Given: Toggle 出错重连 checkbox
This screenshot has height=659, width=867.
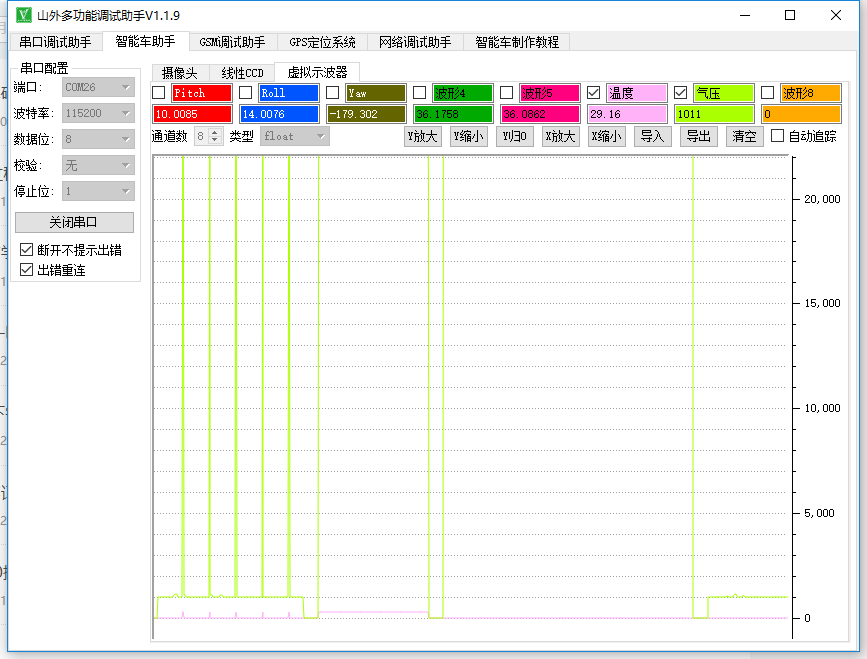Looking at the screenshot, I should [x=26, y=270].
